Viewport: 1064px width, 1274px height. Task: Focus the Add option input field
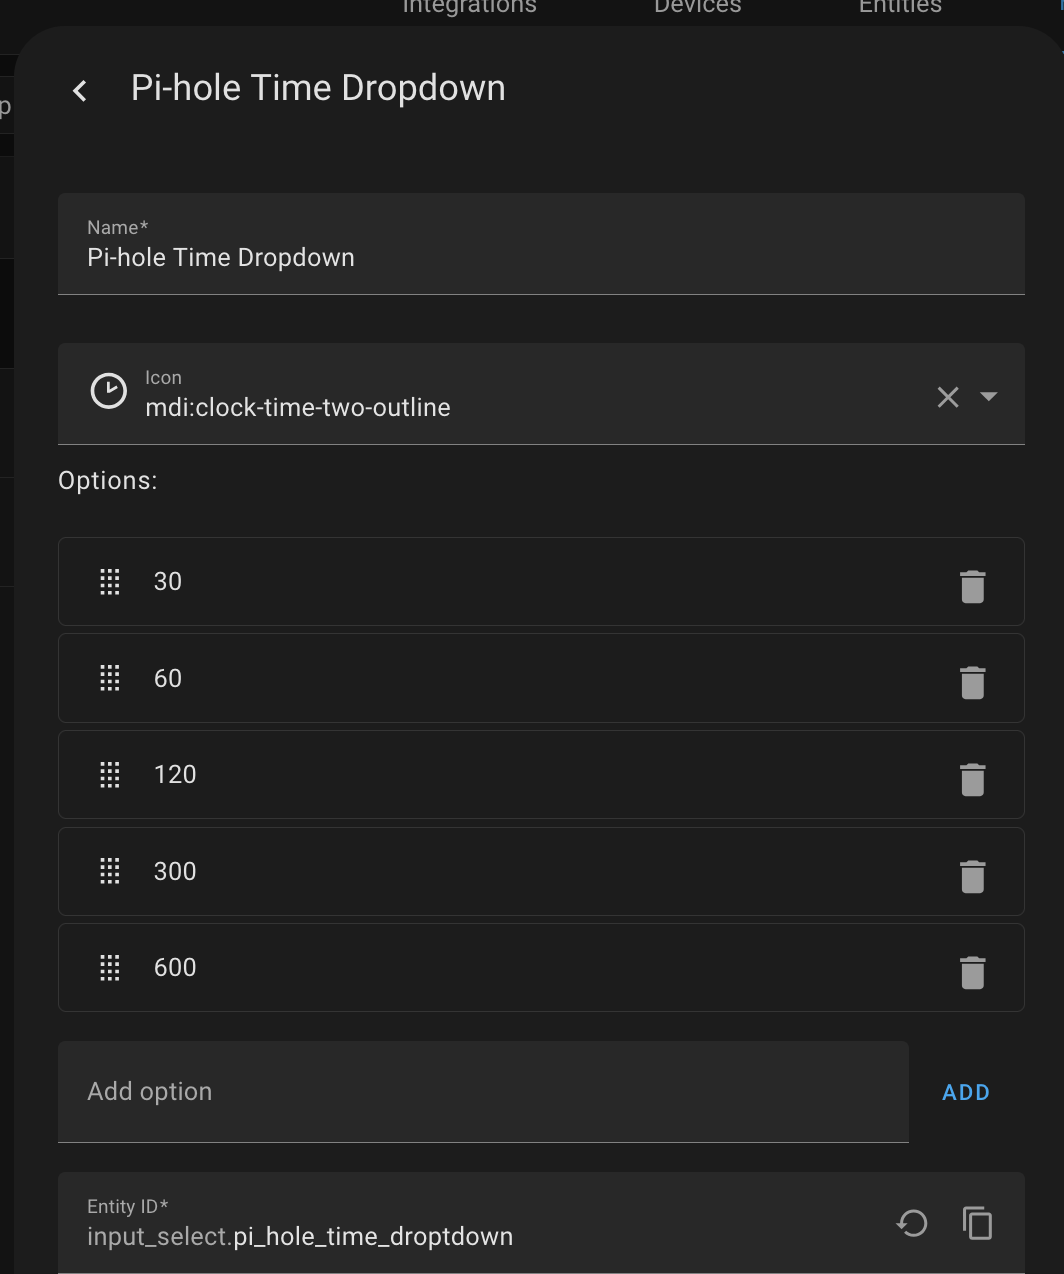[483, 1092]
